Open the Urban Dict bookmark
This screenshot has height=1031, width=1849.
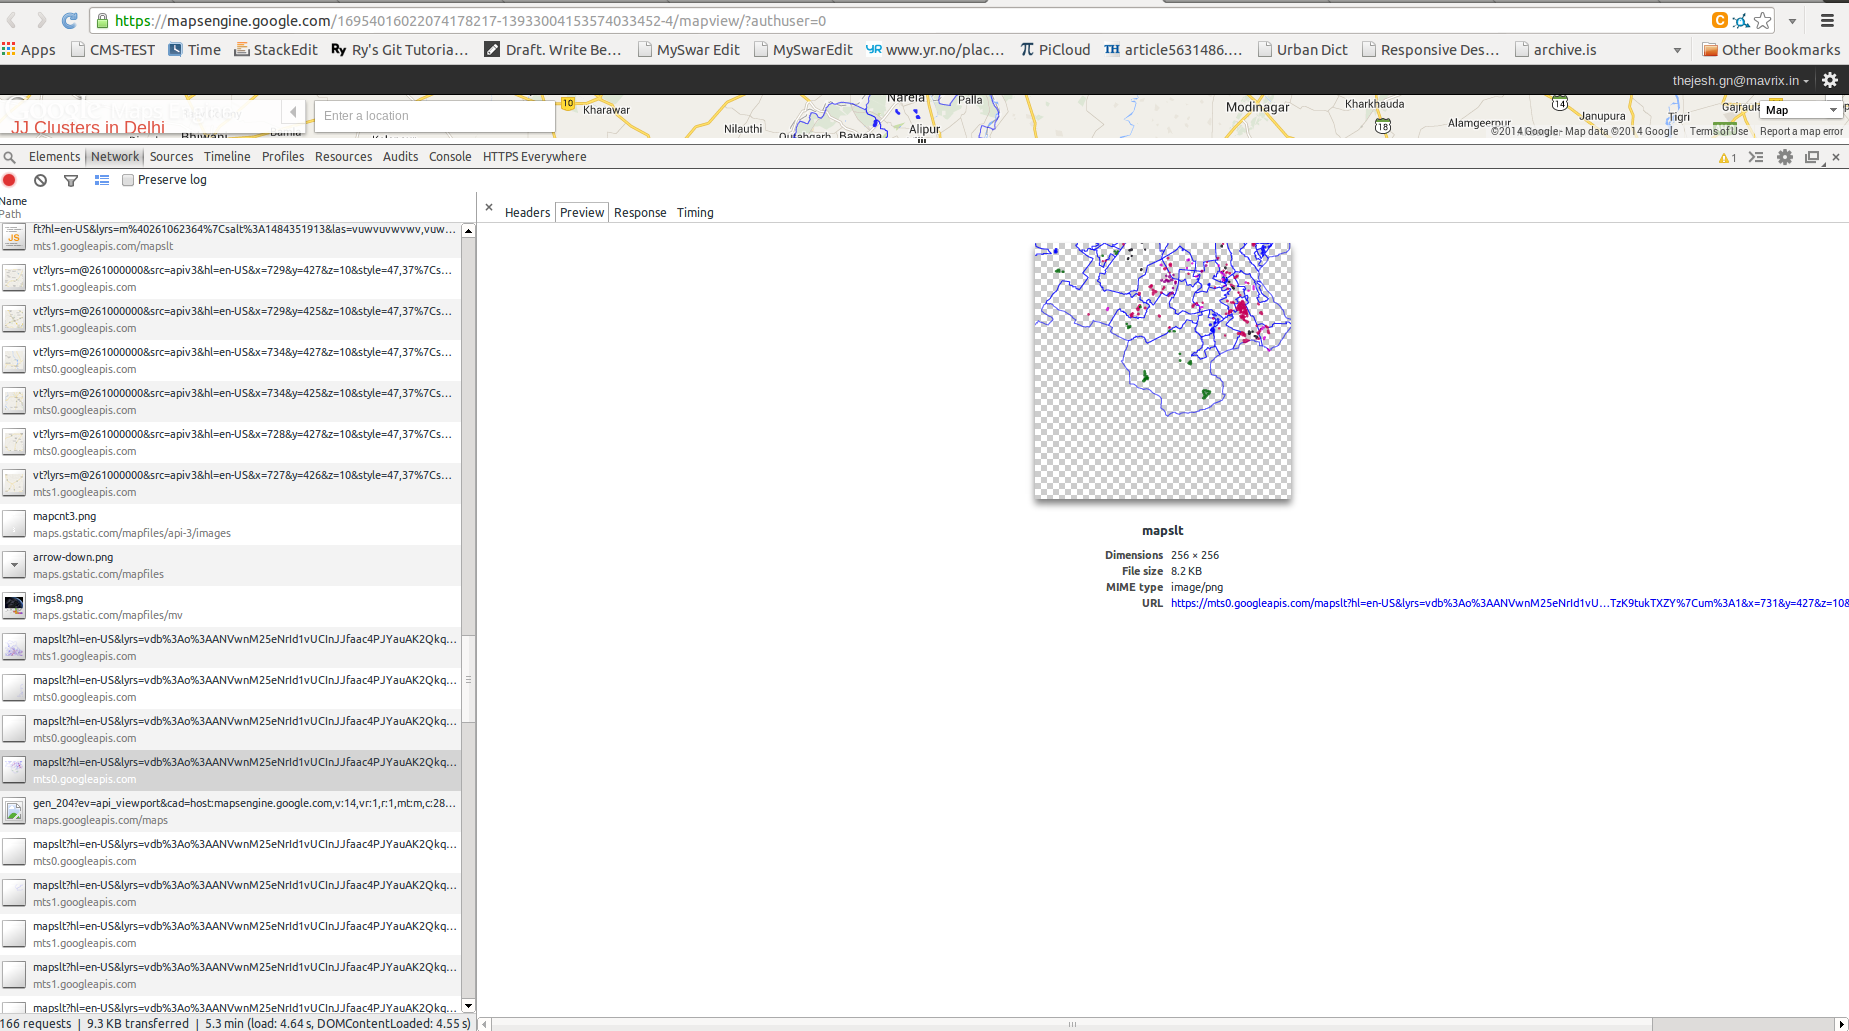[1302, 49]
